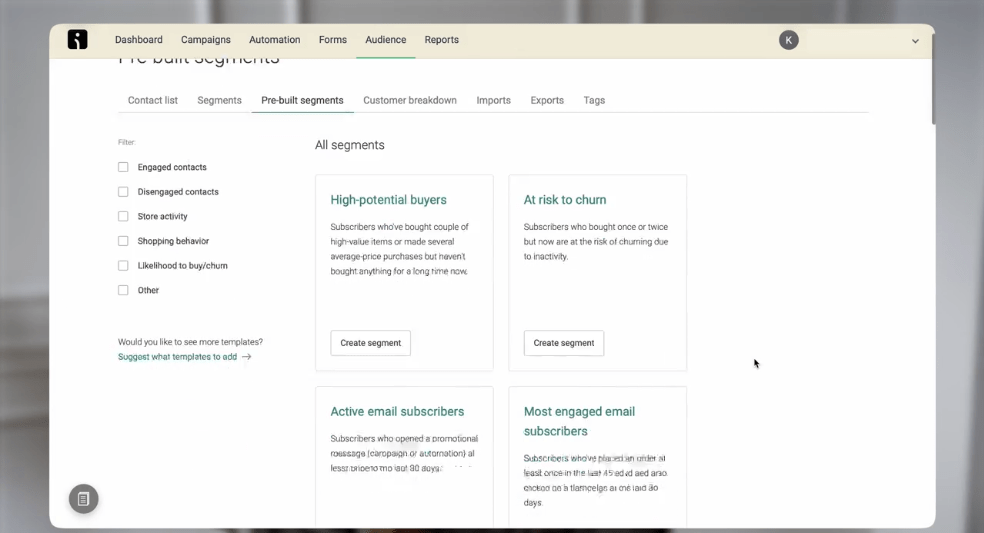Image resolution: width=984 pixels, height=533 pixels.
Task: Click the Omnisend logo icon
Action: (x=77, y=40)
